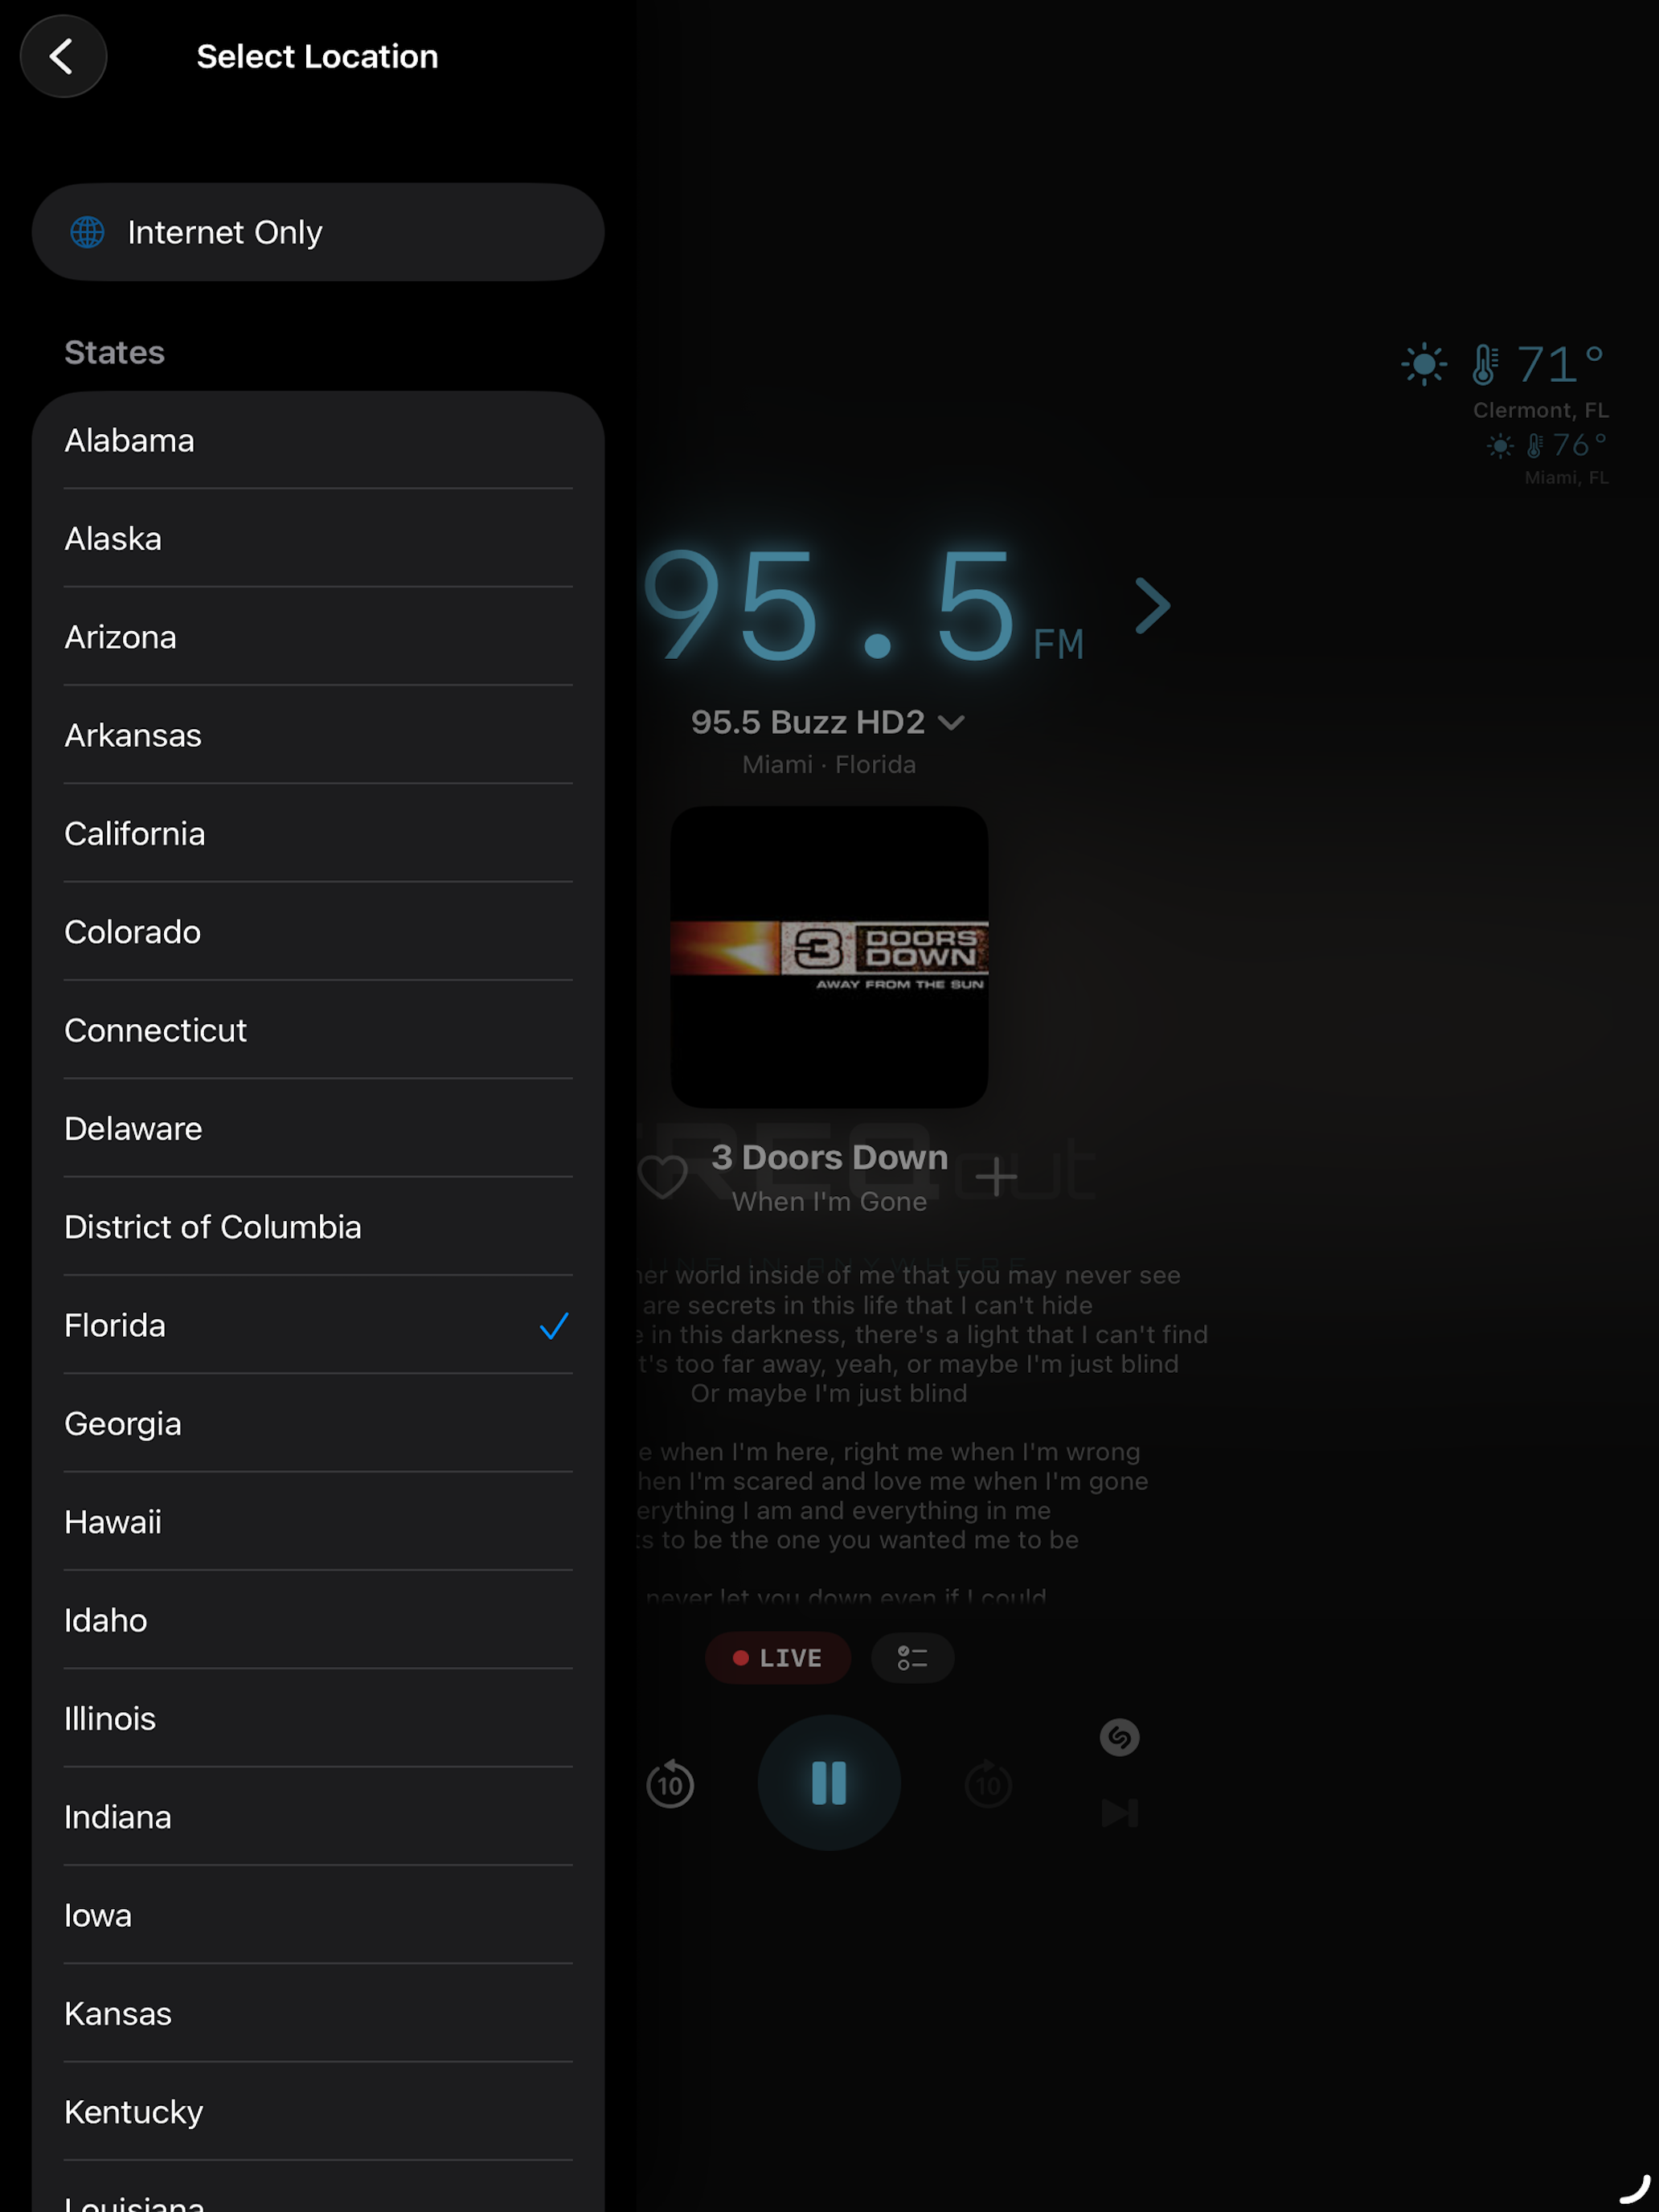Viewport: 1659px width, 2212px height.
Task: Select Georgia as the location
Action: pos(318,1424)
